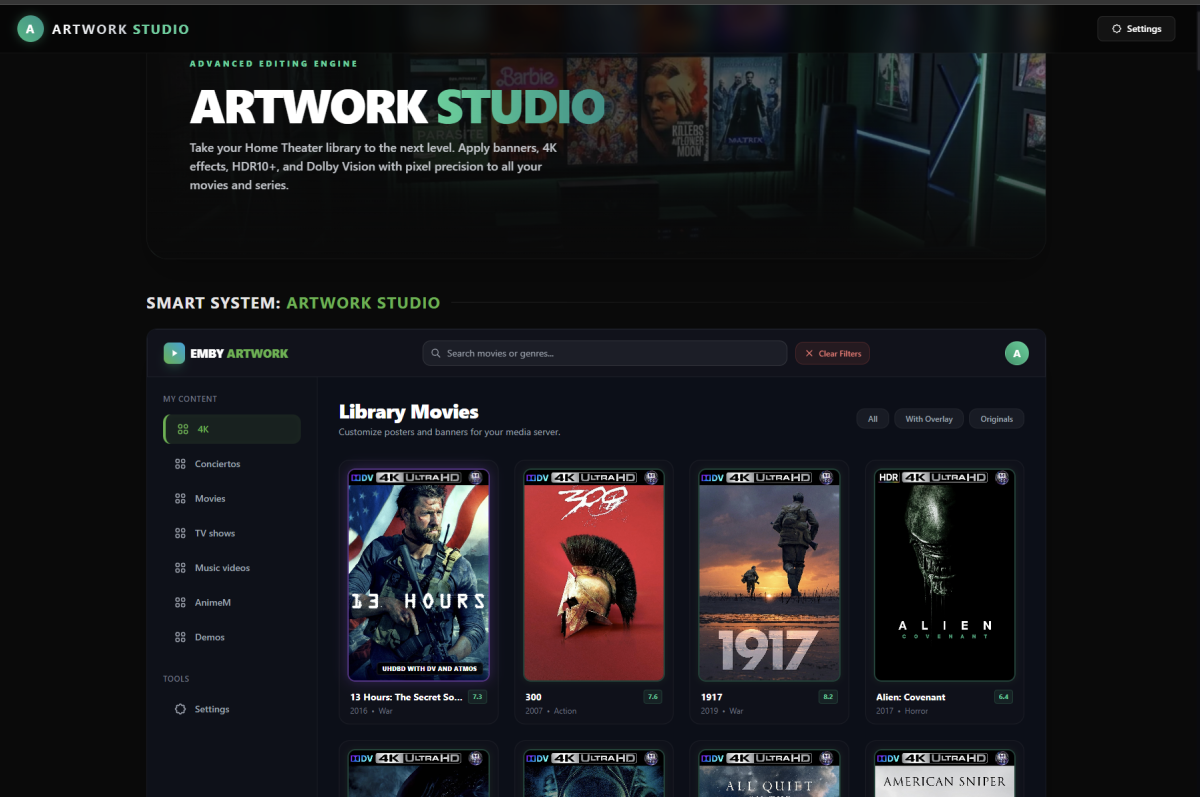1200x797 pixels.
Task: Show All posters filter
Action: click(x=872, y=419)
